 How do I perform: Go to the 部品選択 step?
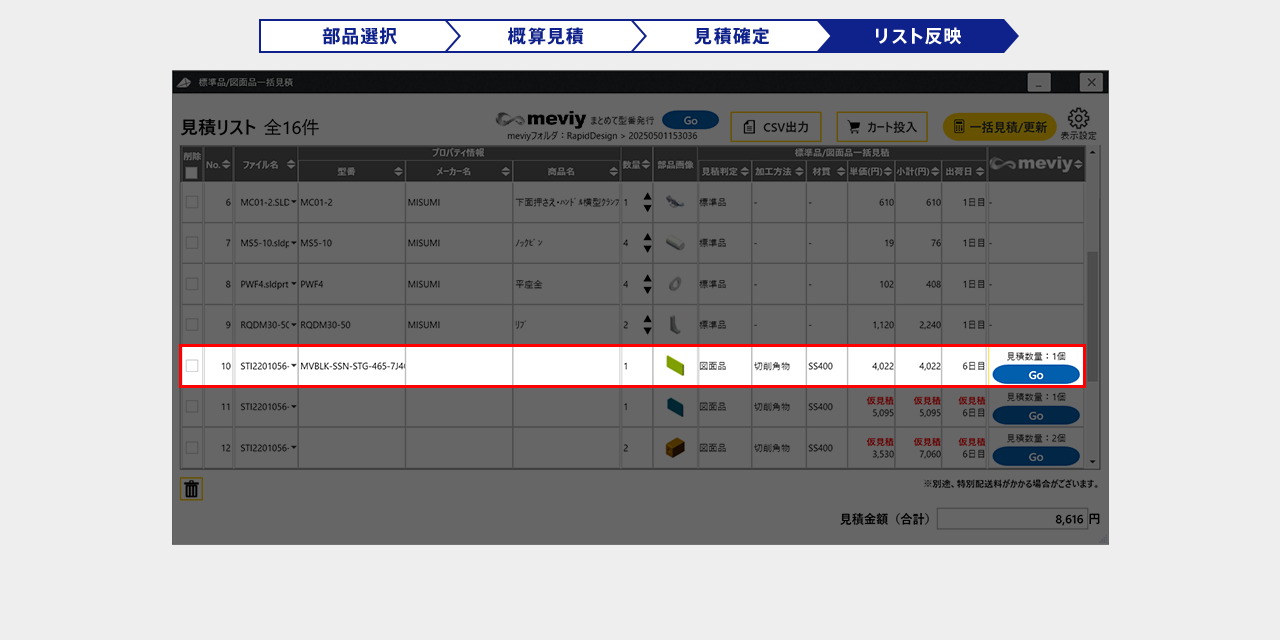coord(359,36)
